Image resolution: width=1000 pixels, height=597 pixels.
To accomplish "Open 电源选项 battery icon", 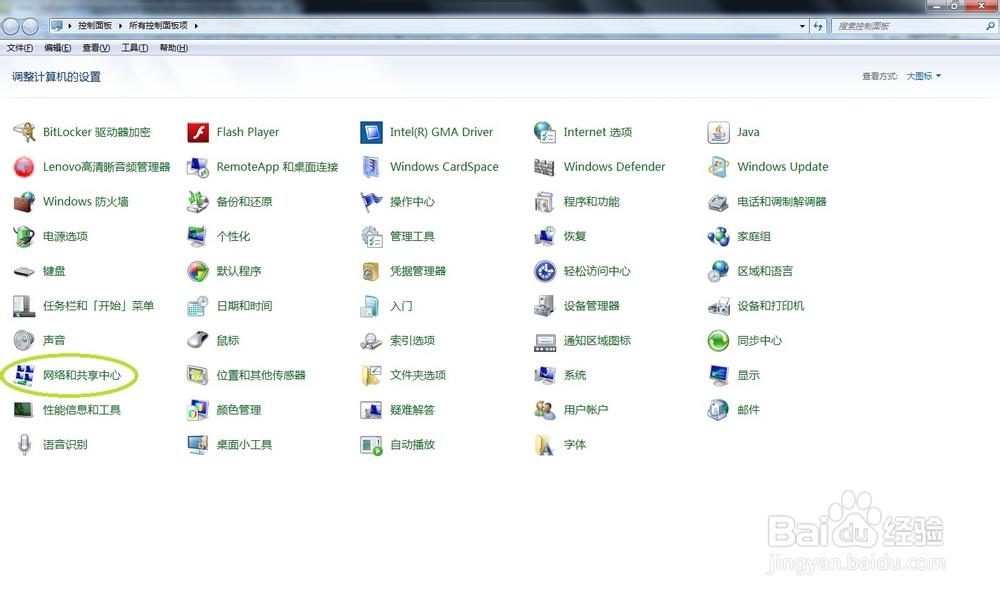I will (x=24, y=237).
